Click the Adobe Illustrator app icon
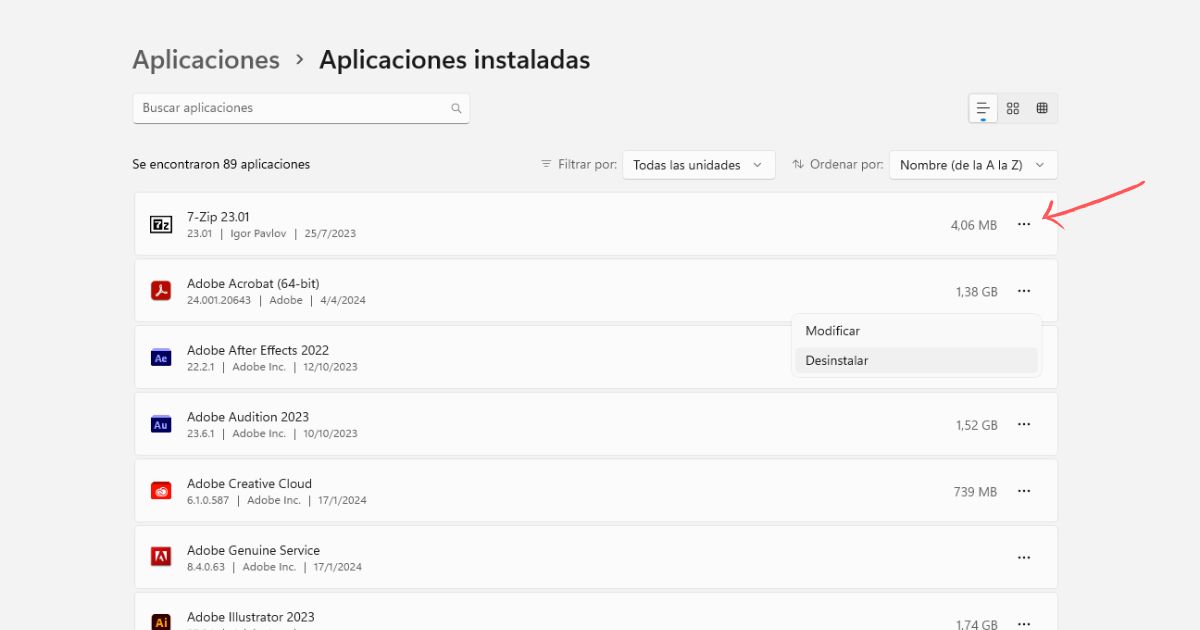This screenshot has height=630, width=1200. coord(160,621)
